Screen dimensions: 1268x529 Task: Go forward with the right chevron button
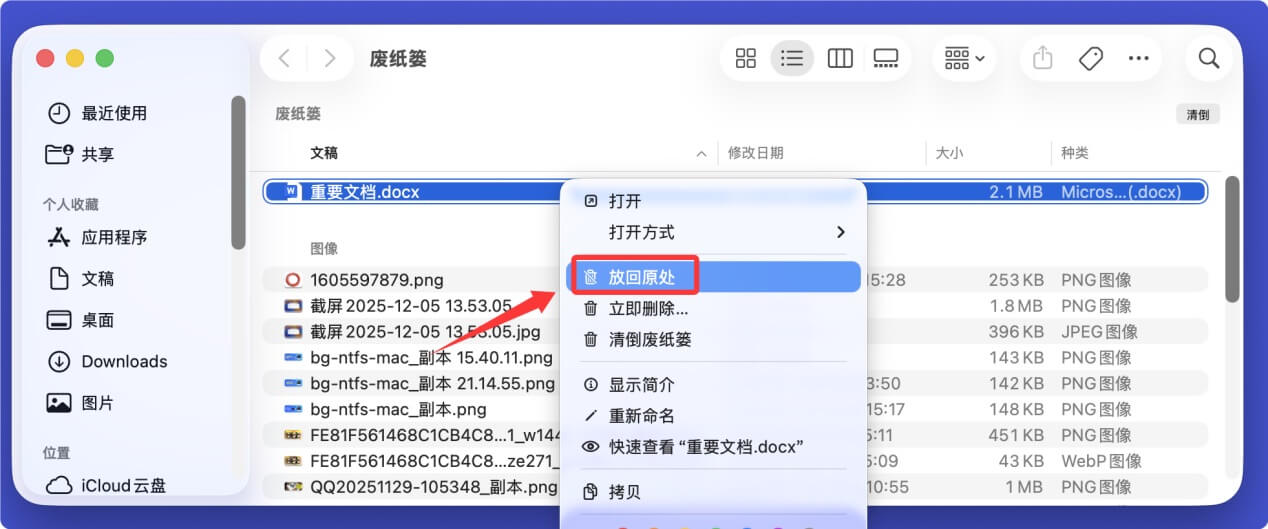[x=330, y=58]
